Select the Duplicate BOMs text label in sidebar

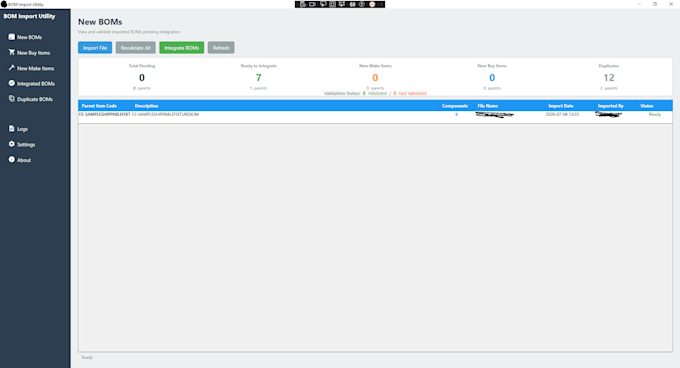point(35,99)
